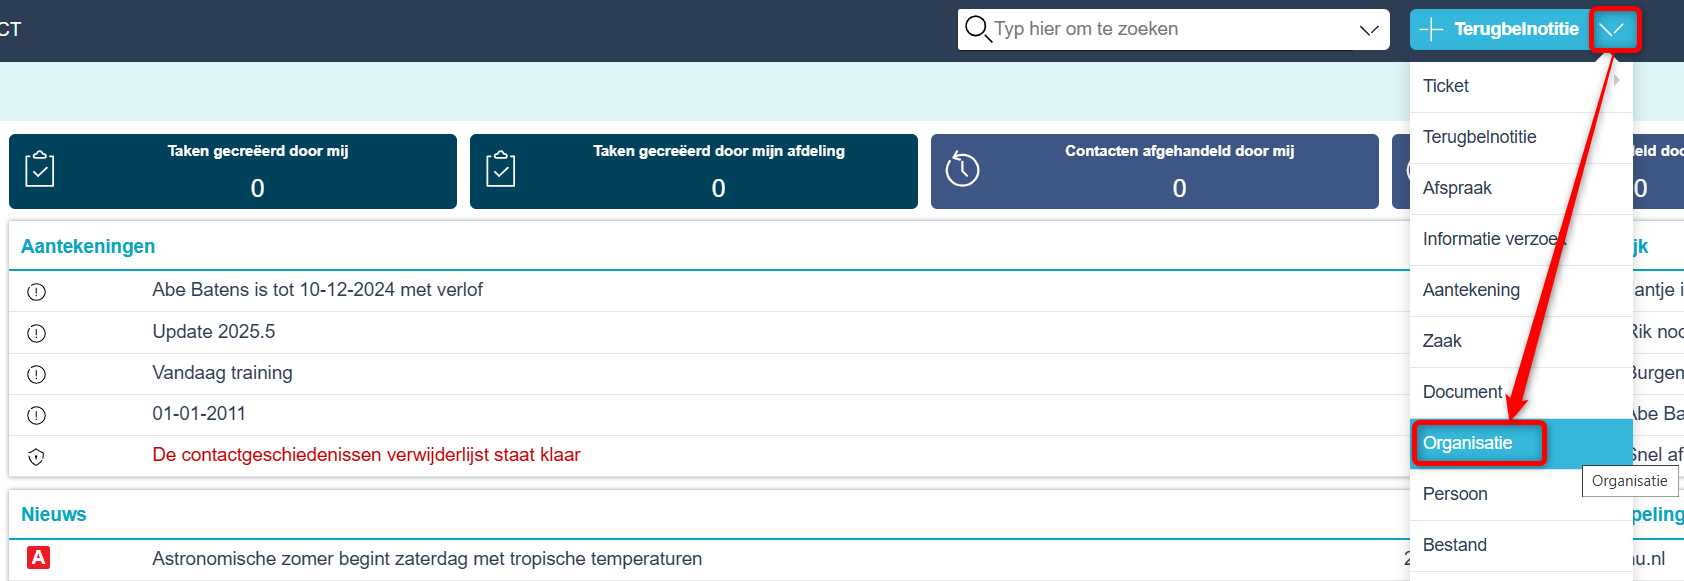The width and height of the screenshot is (1684, 581).
Task: Select Persoon menu entry
Action: (x=1455, y=494)
